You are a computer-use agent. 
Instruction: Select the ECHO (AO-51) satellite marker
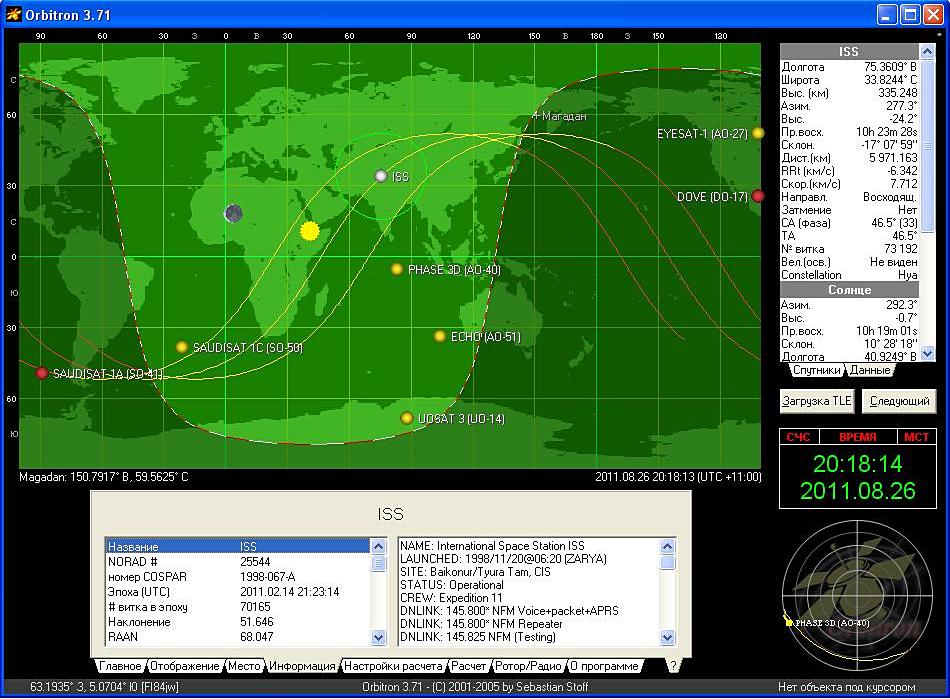[440, 336]
